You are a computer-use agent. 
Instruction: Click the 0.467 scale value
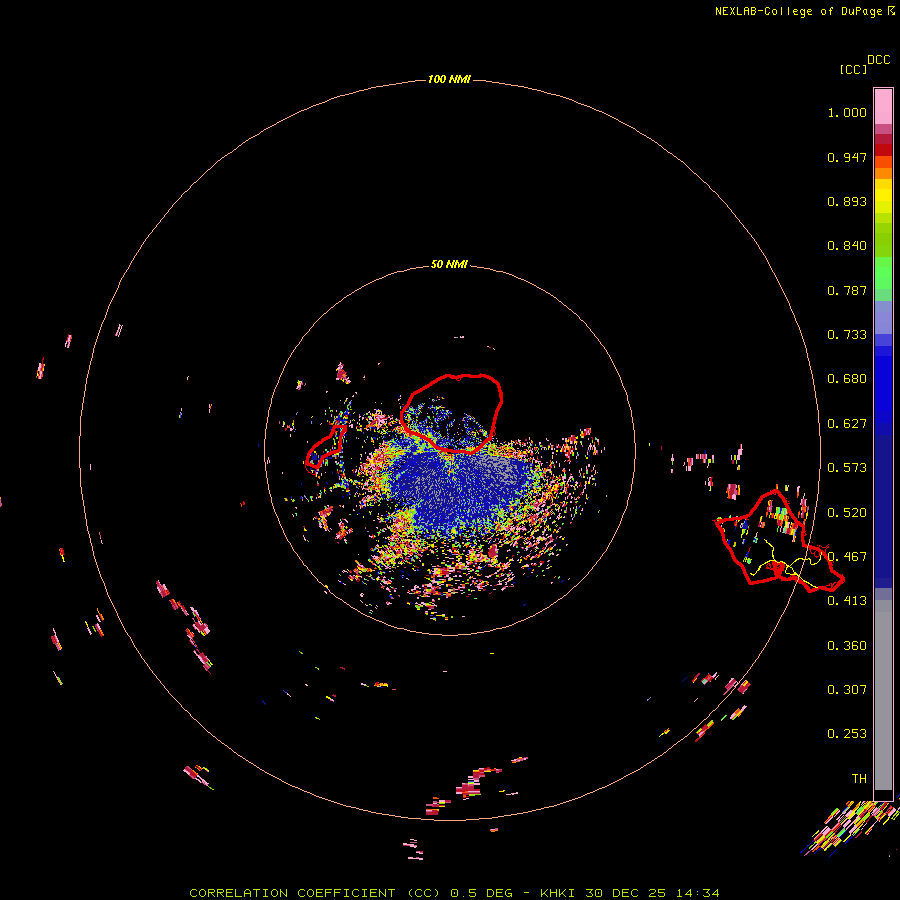point(847,557)
